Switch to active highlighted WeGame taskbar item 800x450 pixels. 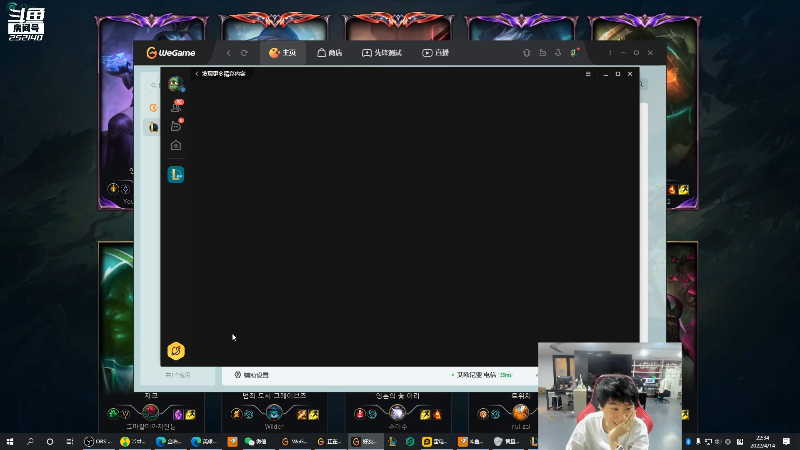point(365,441)
